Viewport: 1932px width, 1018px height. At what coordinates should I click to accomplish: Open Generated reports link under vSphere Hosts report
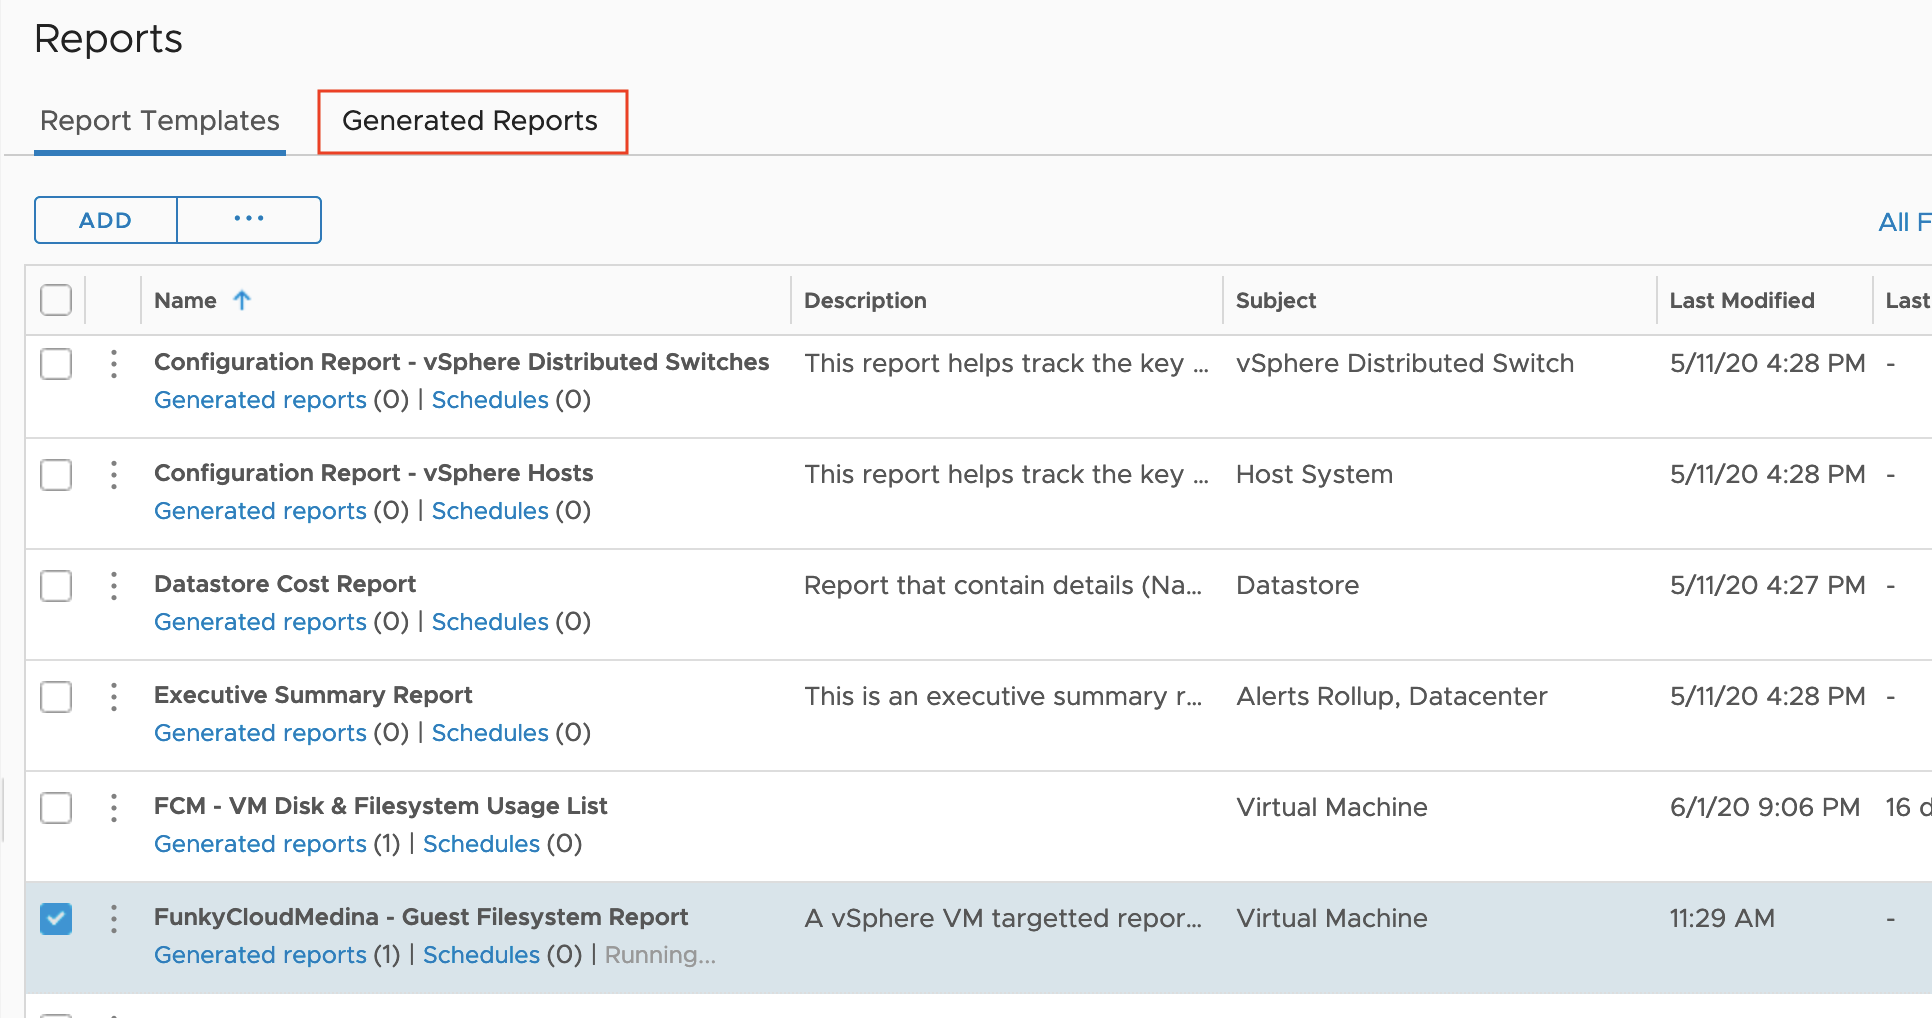(x=260, y=511)
